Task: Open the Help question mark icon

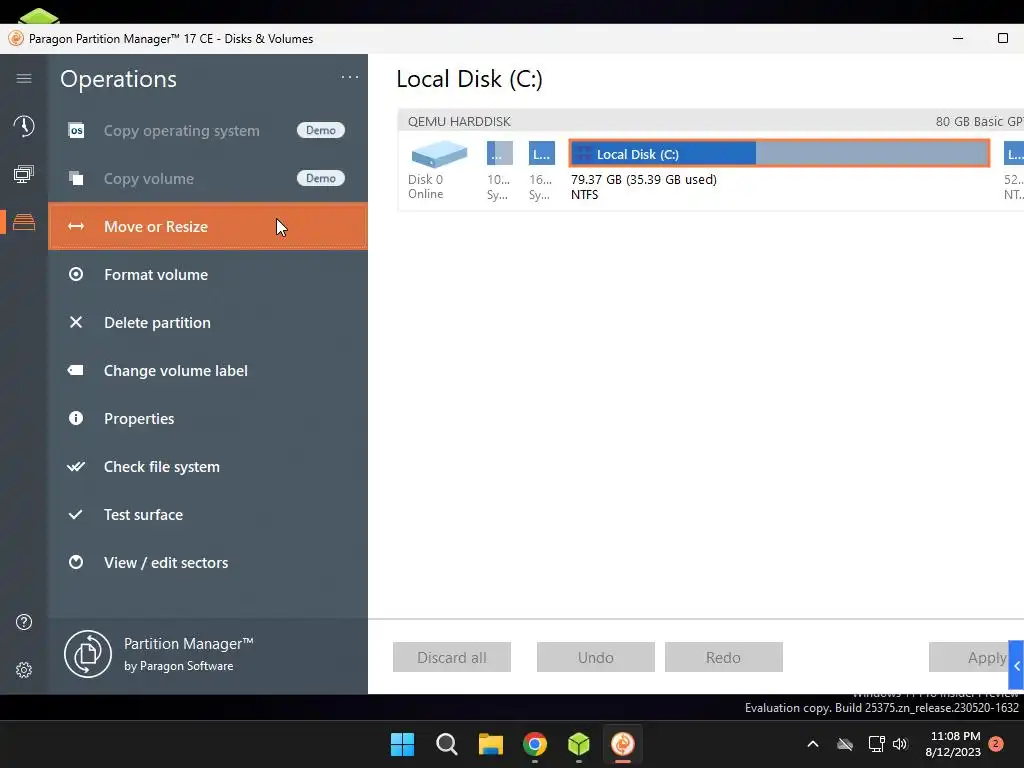Action: point(24,622)
